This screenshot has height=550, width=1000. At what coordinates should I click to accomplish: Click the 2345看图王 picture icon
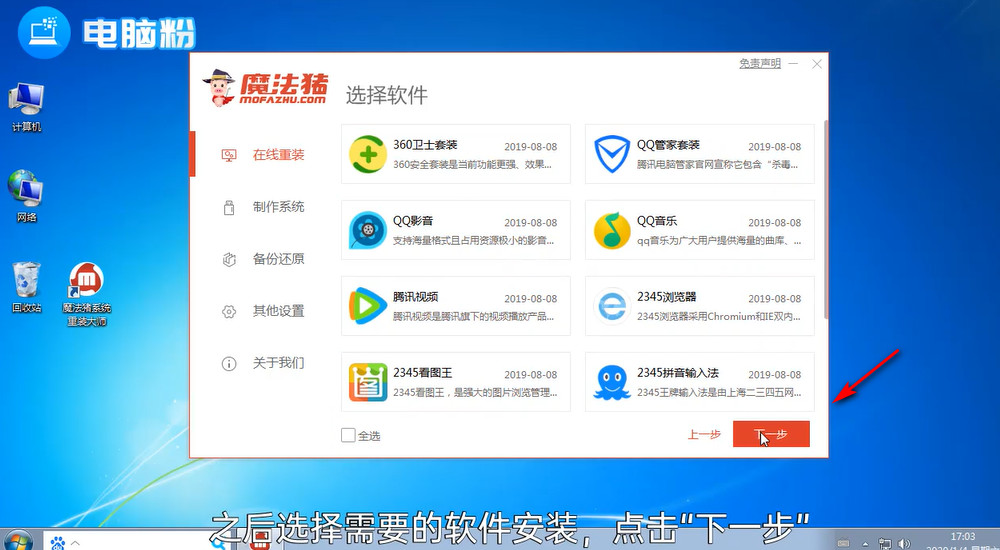coord(368,382)
